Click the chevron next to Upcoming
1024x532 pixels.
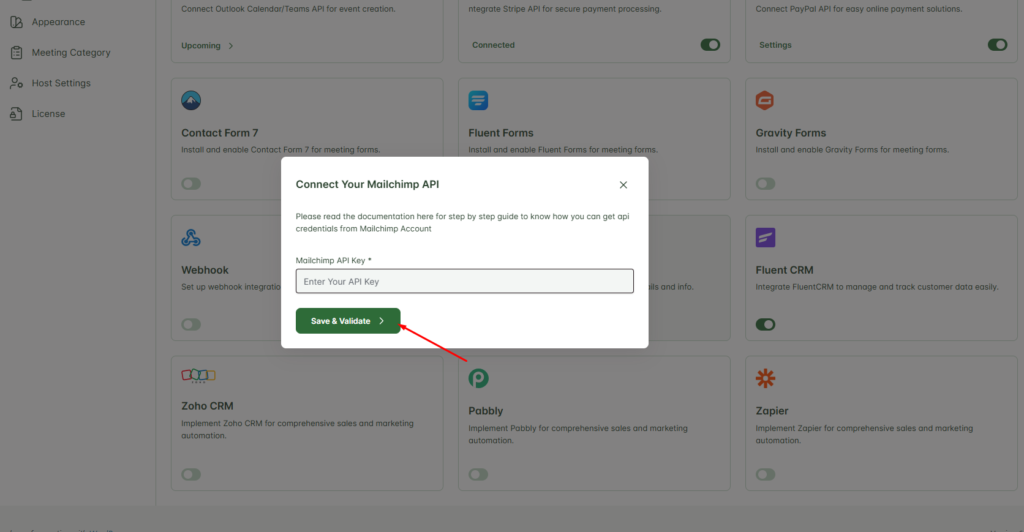(x=231, y=46)
